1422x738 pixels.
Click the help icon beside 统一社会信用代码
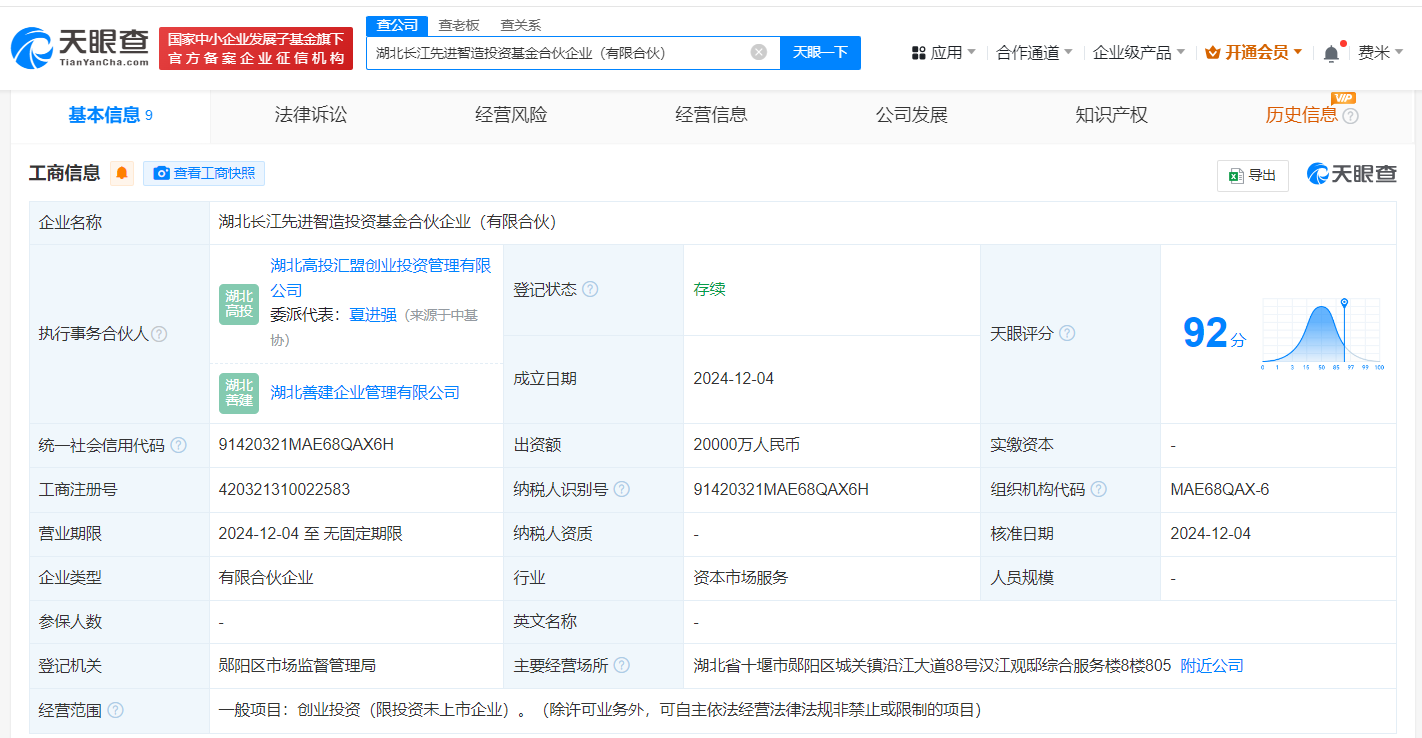[x=178, y=445]
